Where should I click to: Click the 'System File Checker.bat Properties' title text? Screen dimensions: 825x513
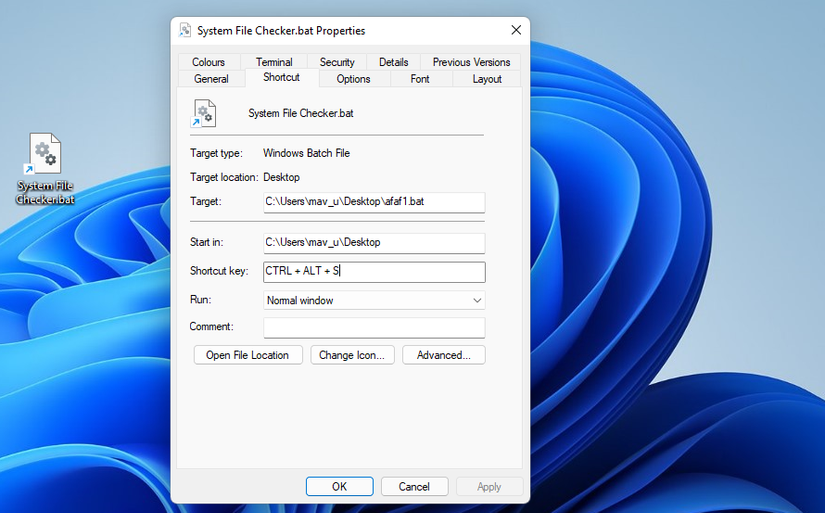[x=281, y=31]
